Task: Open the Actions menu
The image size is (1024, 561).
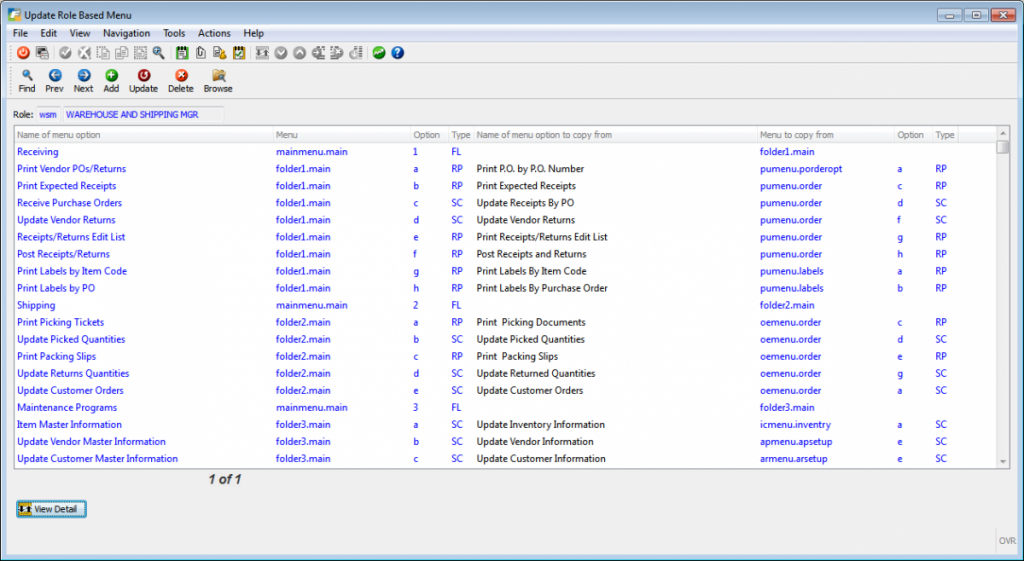Action: click(x=214, y=33)
